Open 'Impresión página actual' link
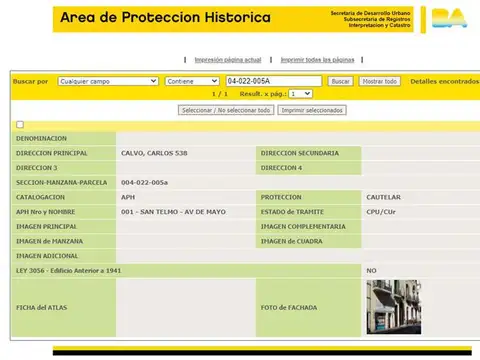Screen dimensions: 480x360 [228, 60]
